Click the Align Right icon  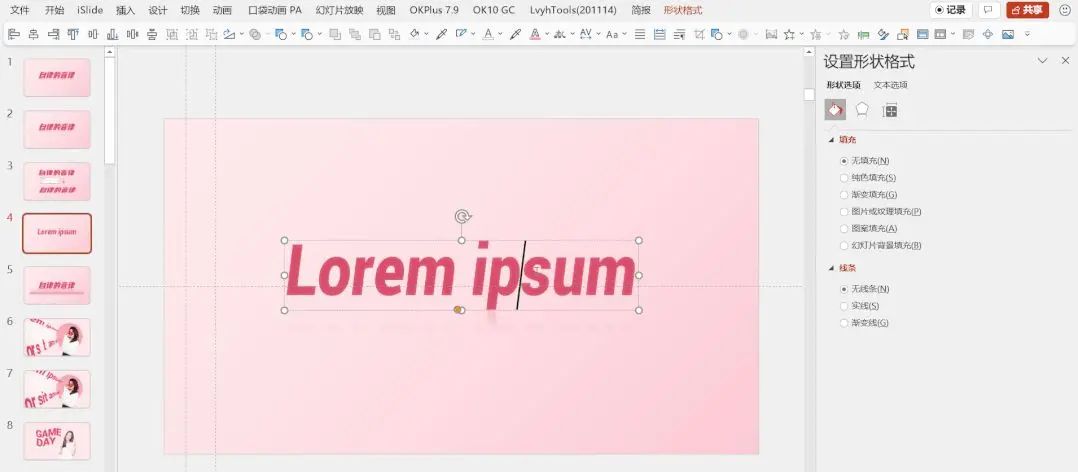pos(53,34)
